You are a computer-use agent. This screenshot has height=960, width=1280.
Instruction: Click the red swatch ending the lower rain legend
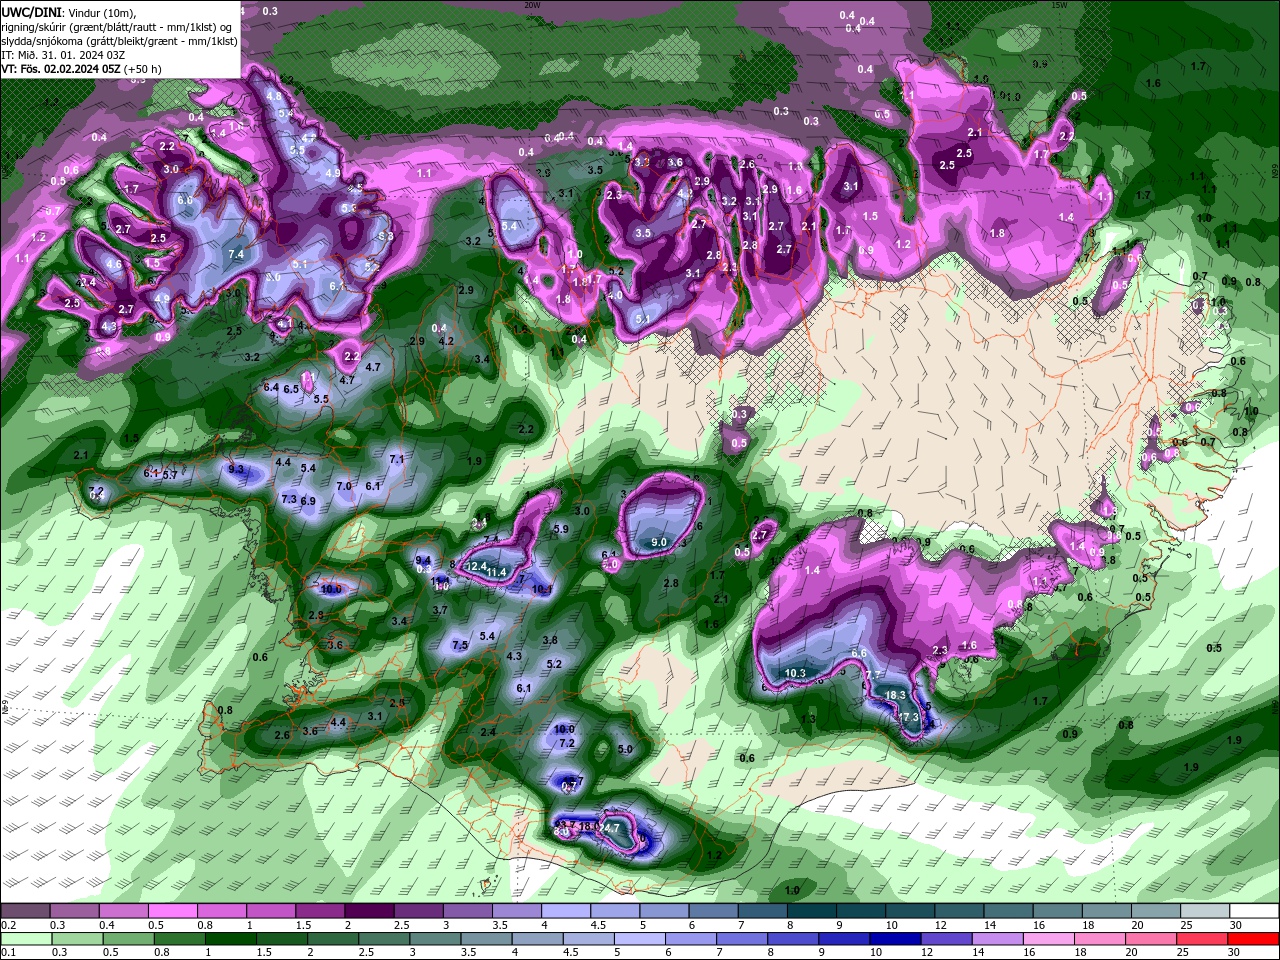pyautogui.click(x=1255, y=939)
